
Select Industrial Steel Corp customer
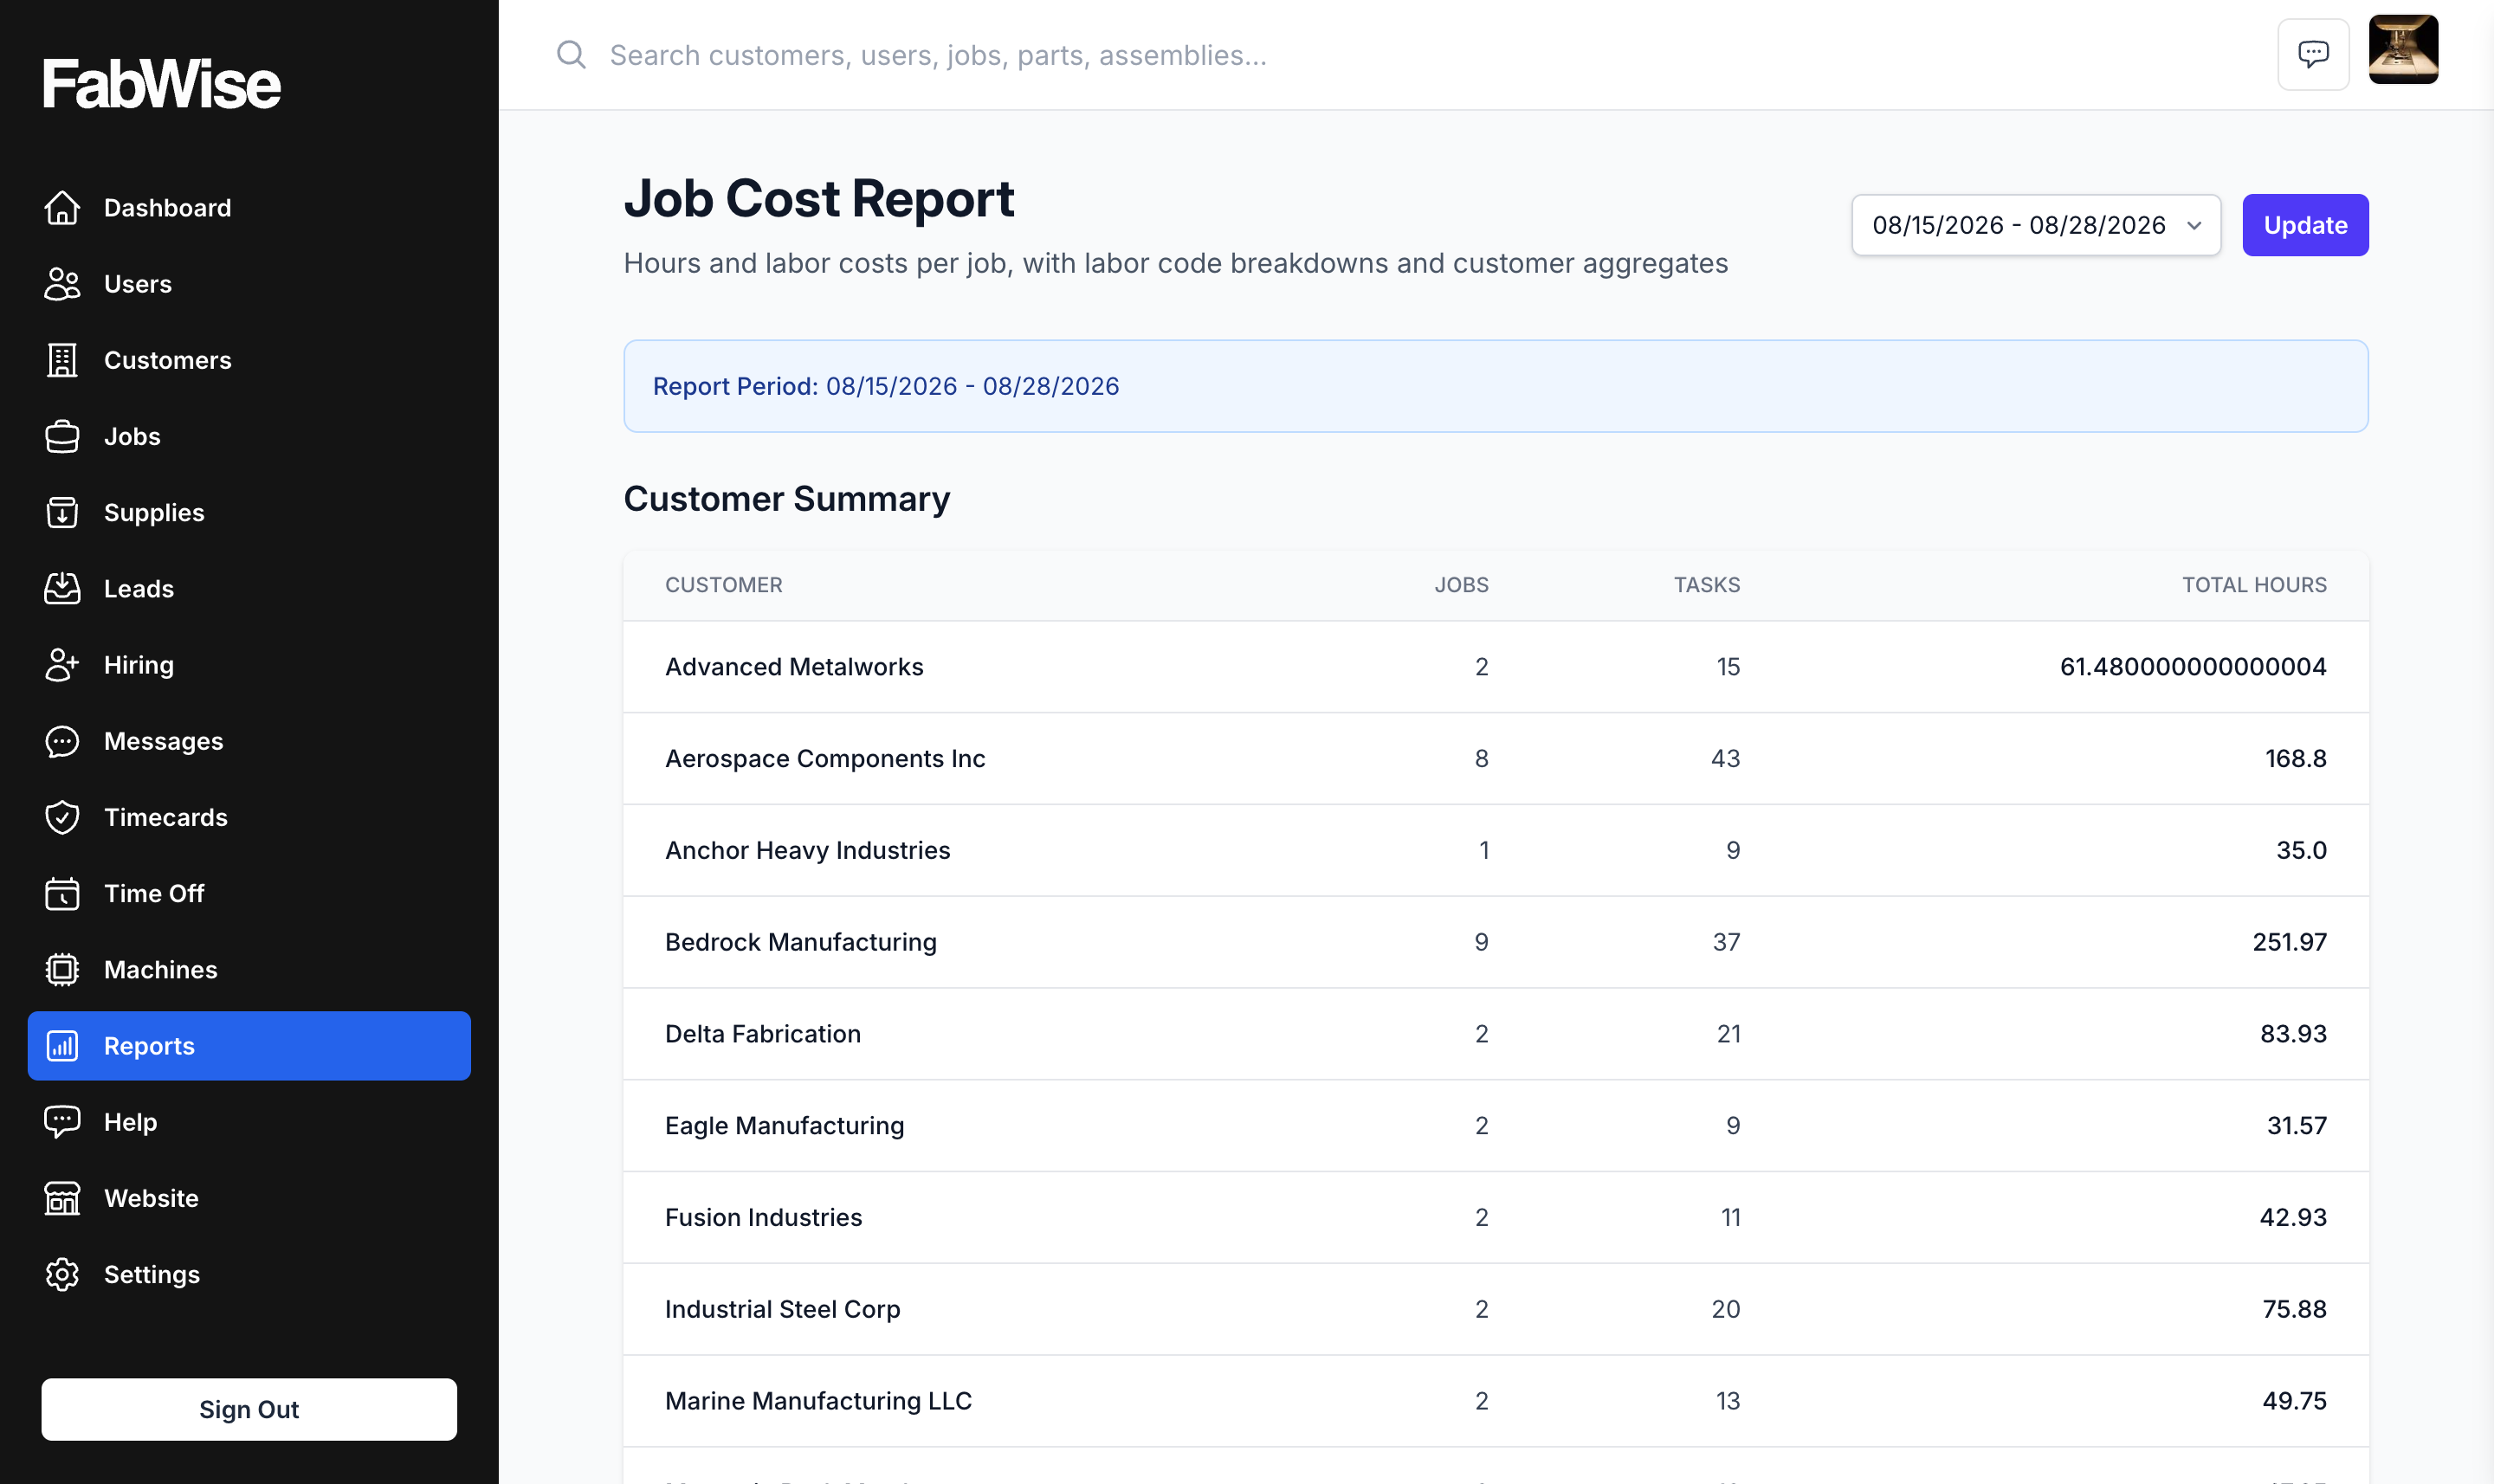(782, 1309)
